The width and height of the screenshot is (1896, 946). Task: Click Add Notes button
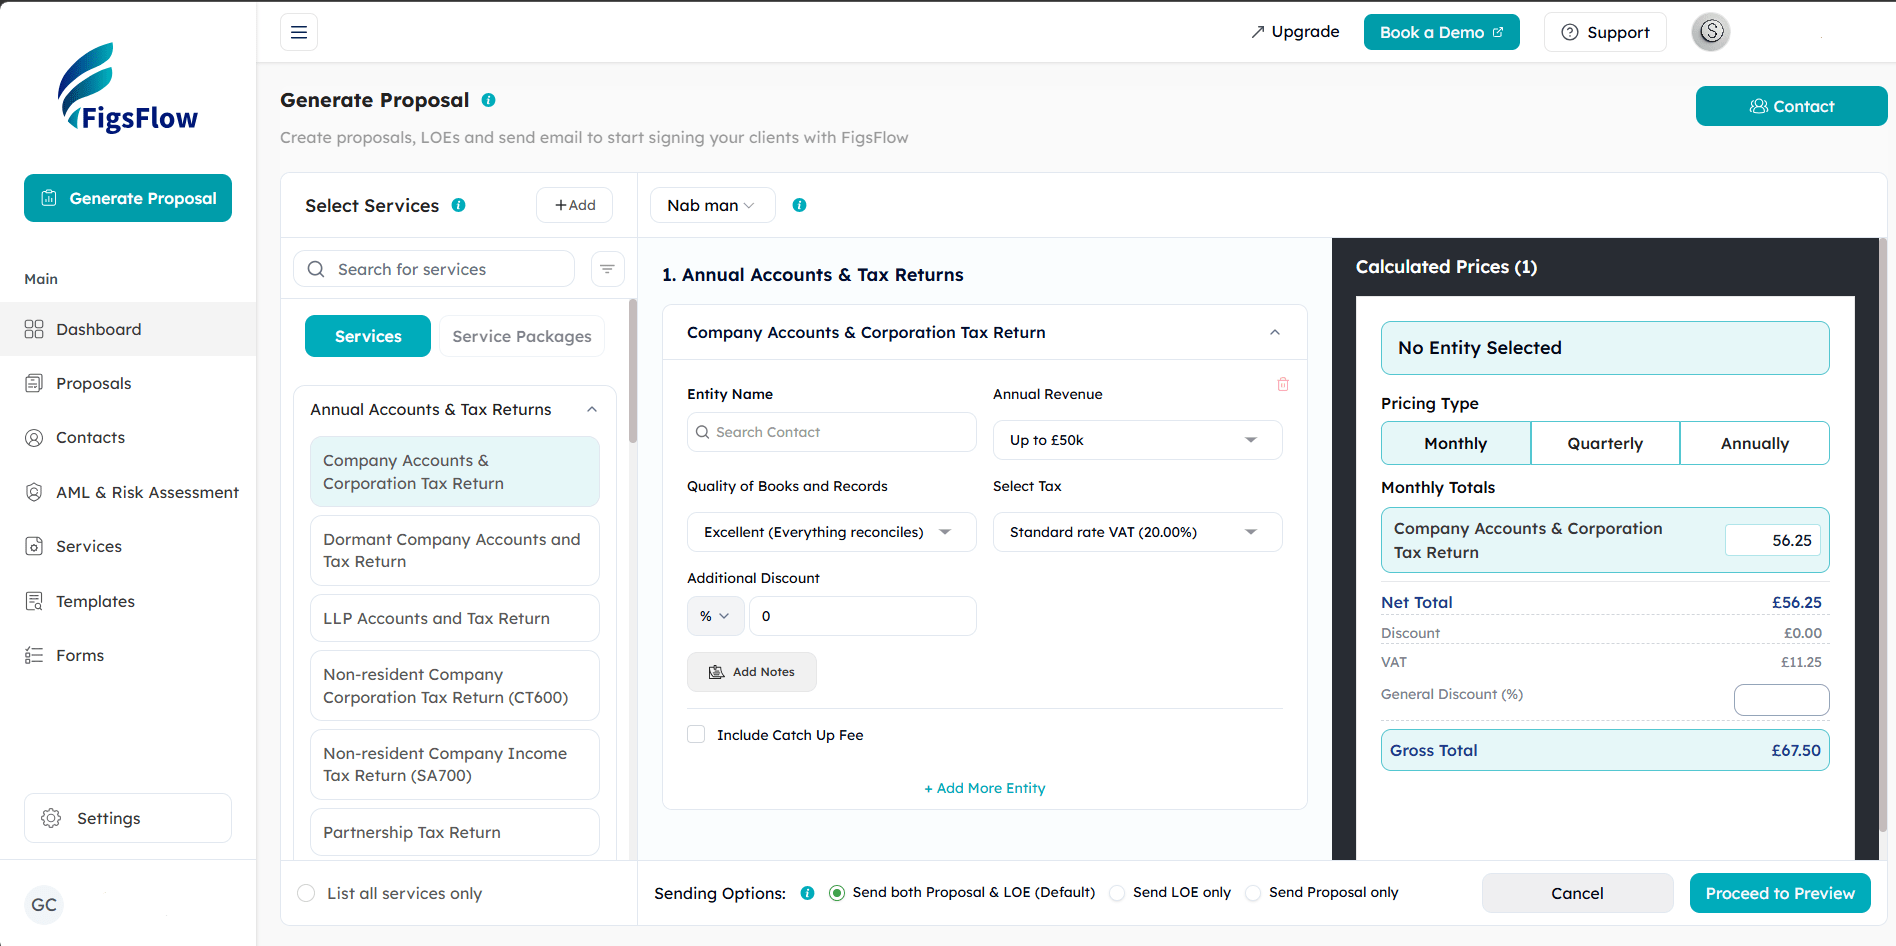click(x=752, y=672)
